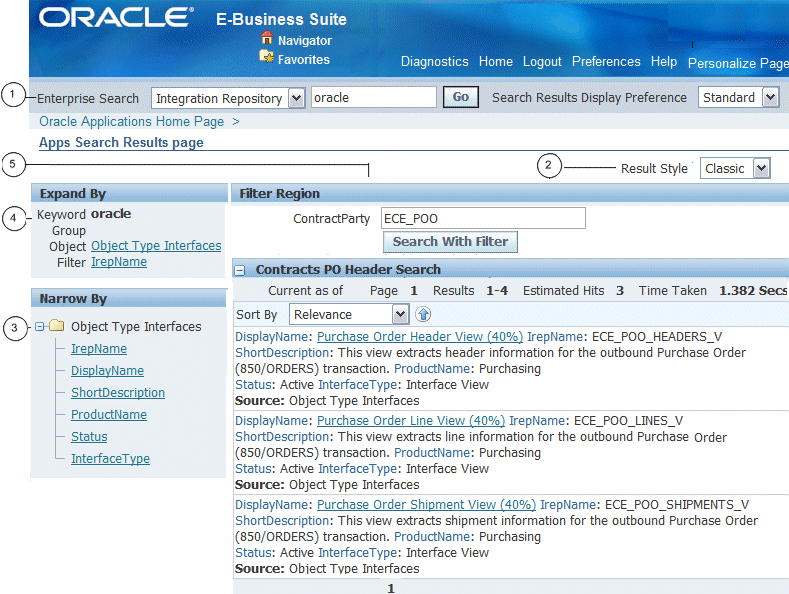Open Purchase Order Header View (40%) result
789x594 pixels.
coord(420,337)
